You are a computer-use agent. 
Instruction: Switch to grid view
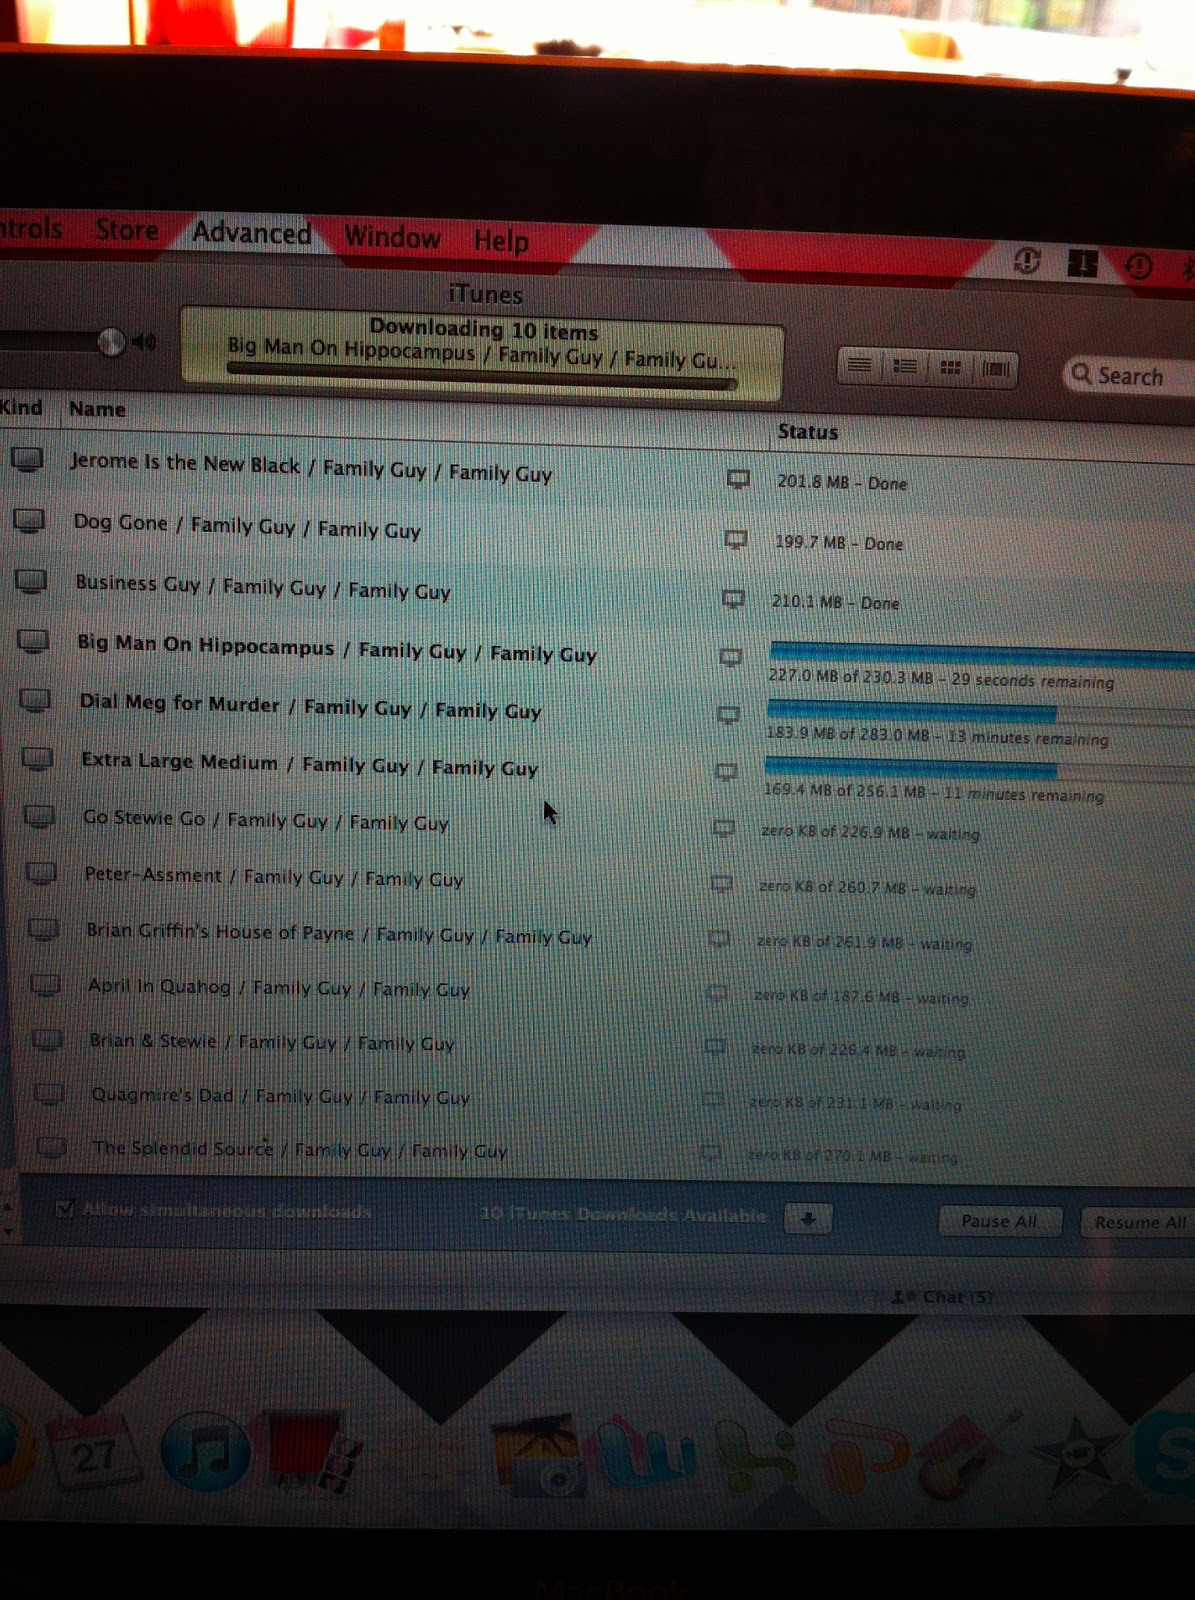(950, 368)
